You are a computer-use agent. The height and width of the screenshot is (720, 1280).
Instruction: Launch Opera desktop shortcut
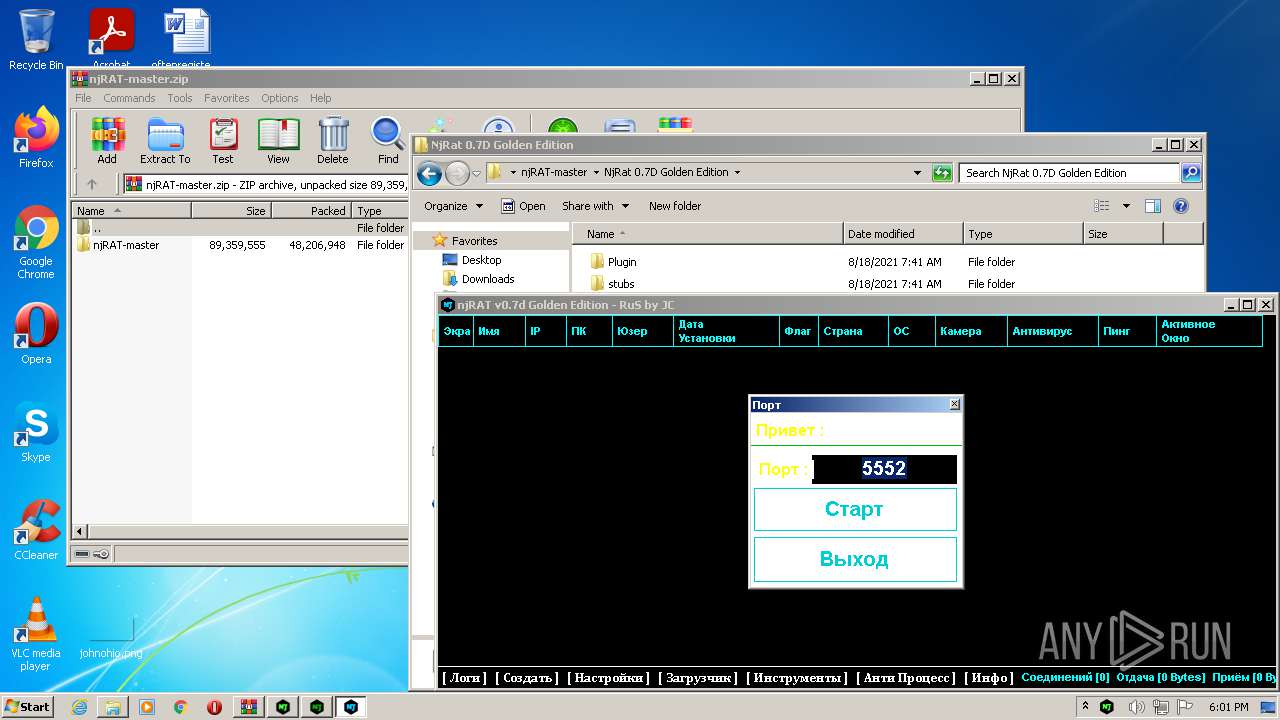click(36, 334)
